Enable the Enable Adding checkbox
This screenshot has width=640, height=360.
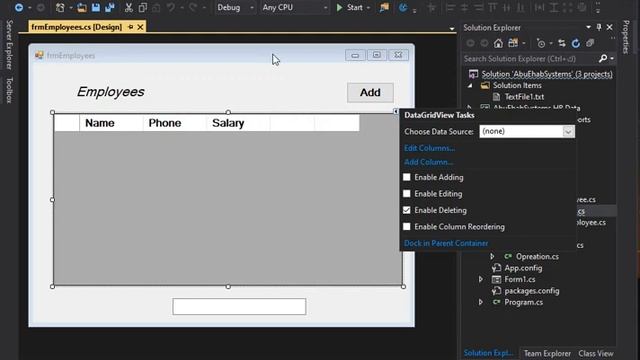407,177
